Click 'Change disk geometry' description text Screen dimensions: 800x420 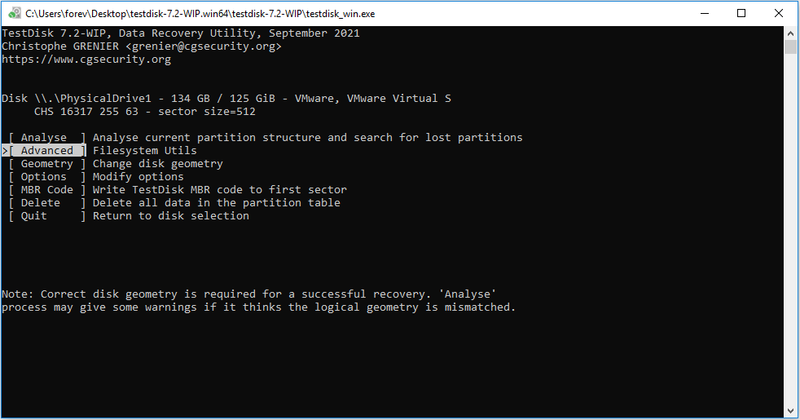point(158,164)
